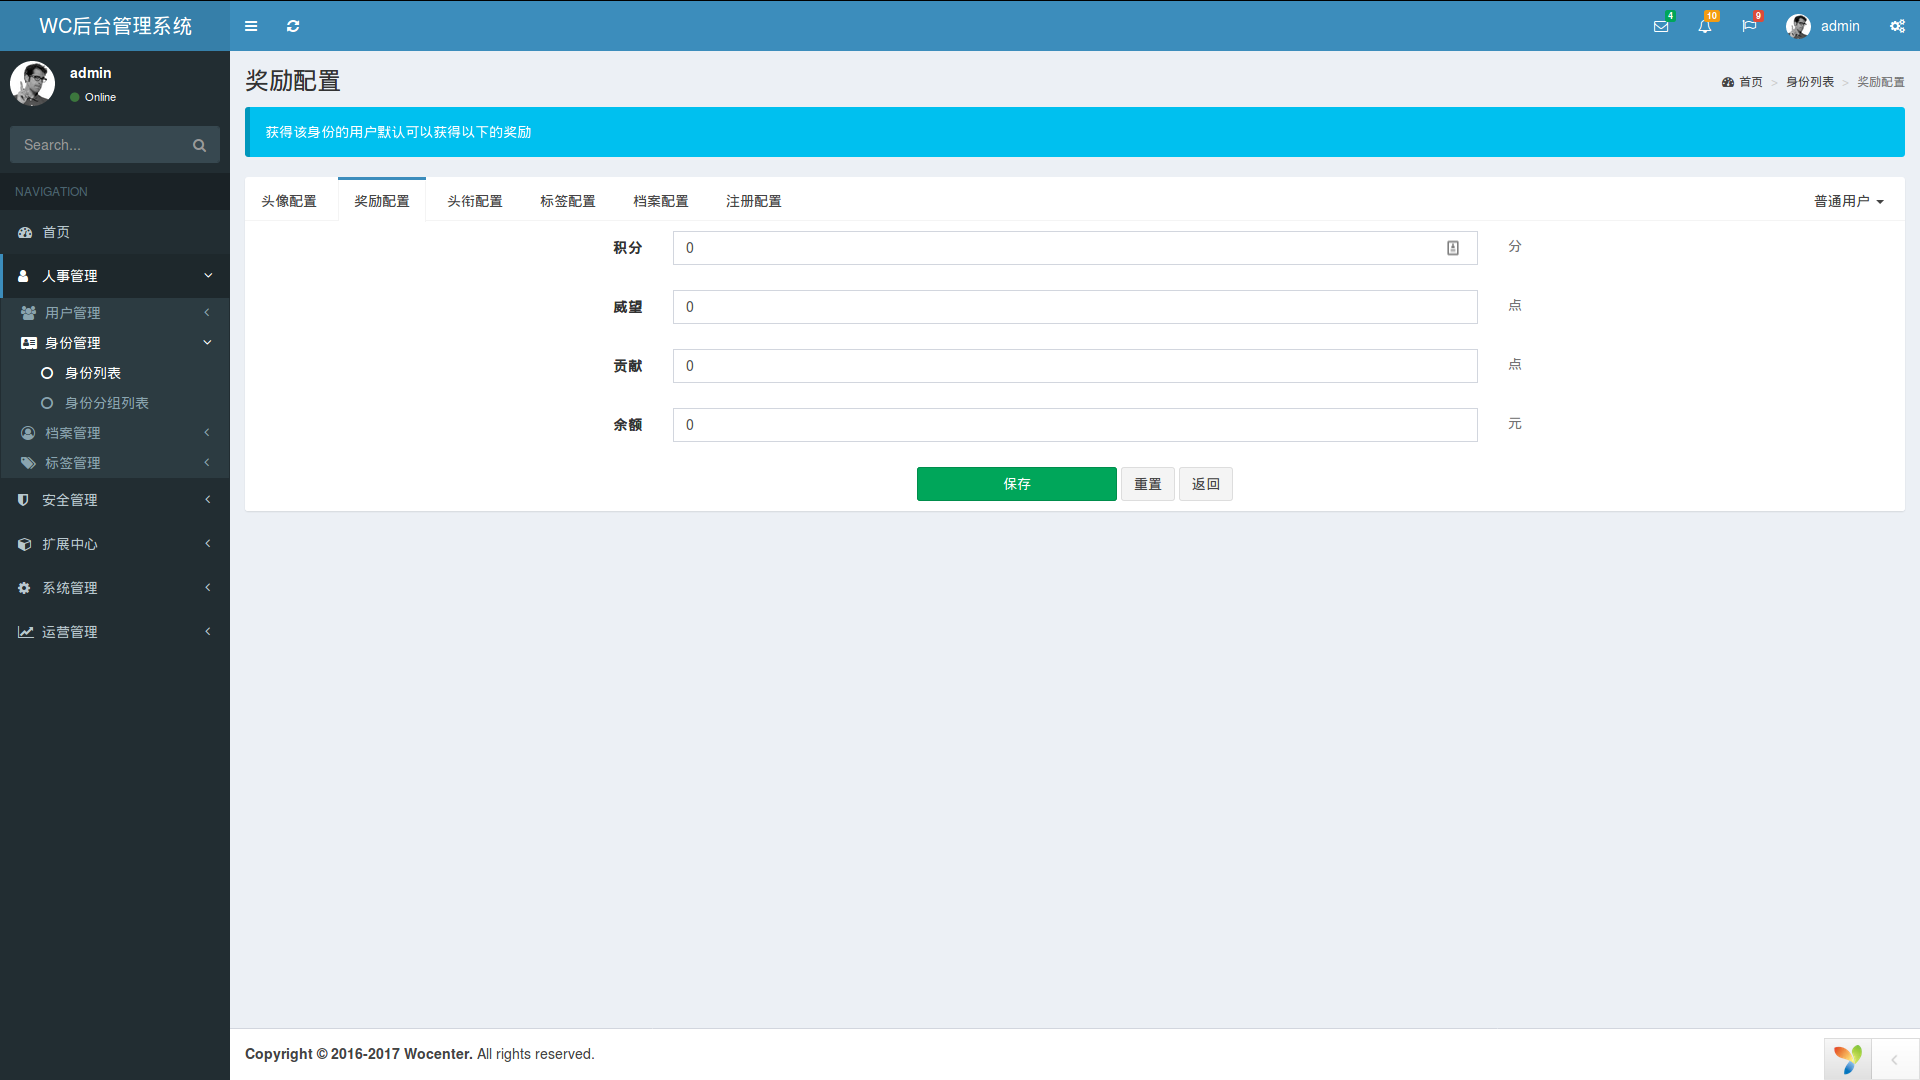Open the mail envelope notifications icon
Viewport: 1920px width, 1080px height.
(1661, 26)
